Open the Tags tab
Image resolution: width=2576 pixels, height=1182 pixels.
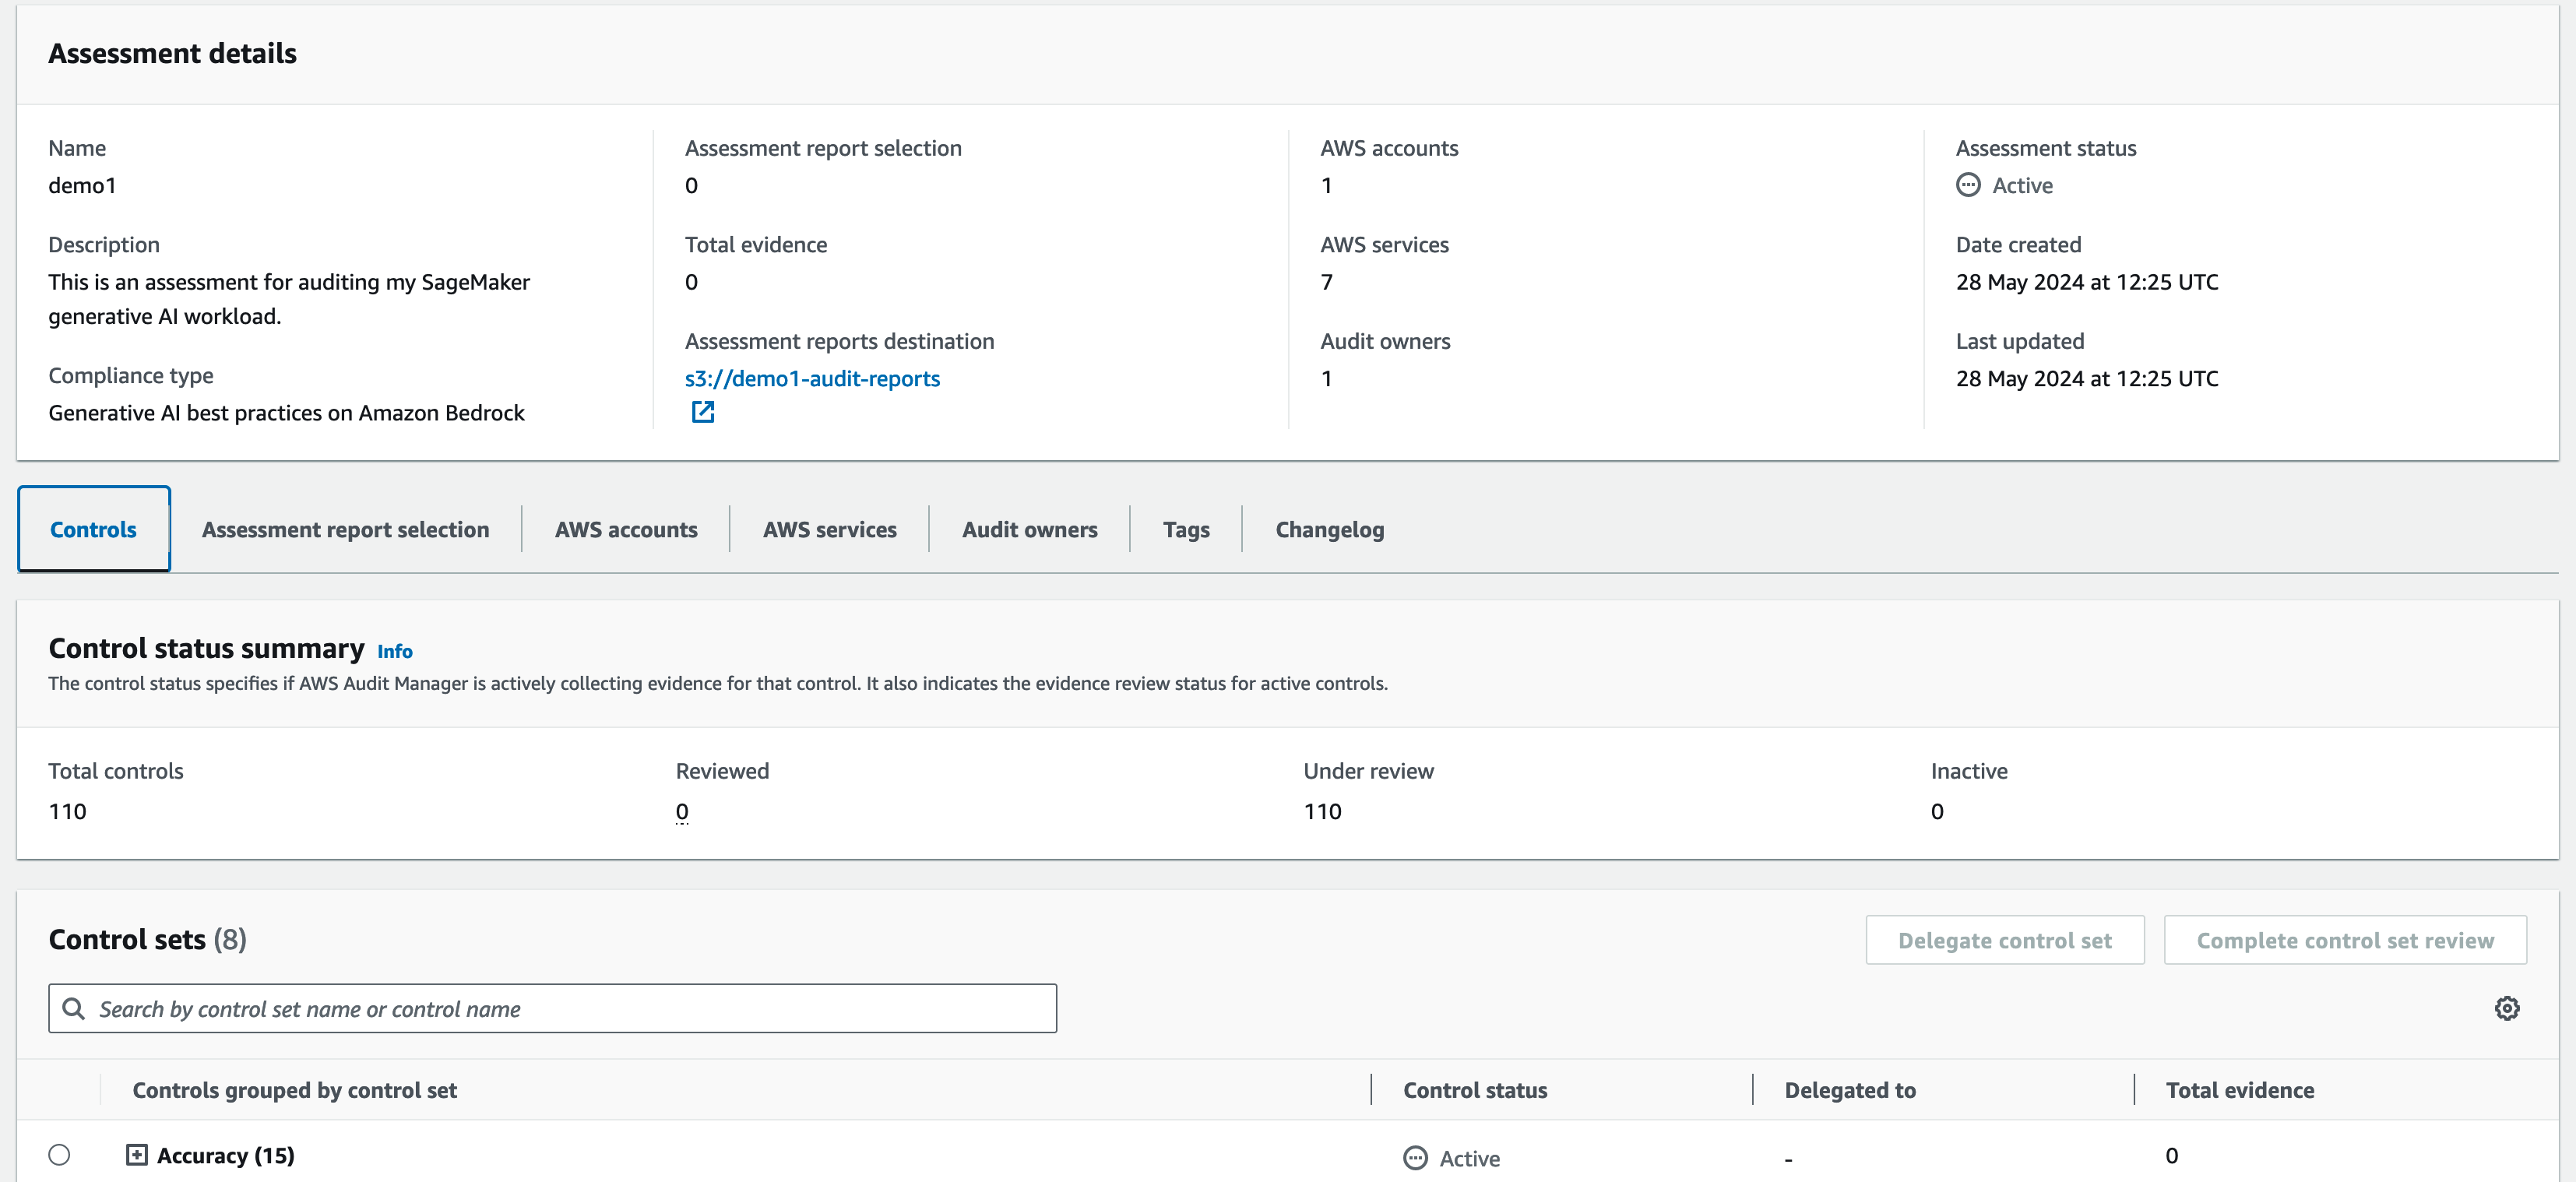1186,529
